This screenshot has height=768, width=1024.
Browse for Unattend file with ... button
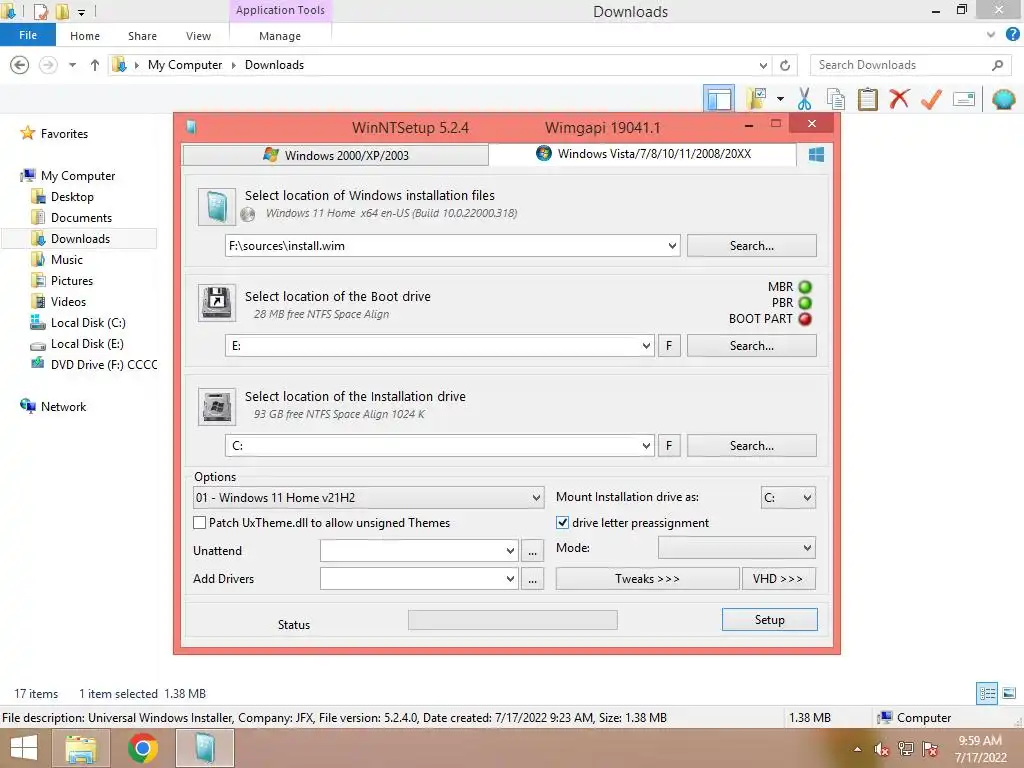click(x=532, y=551)
